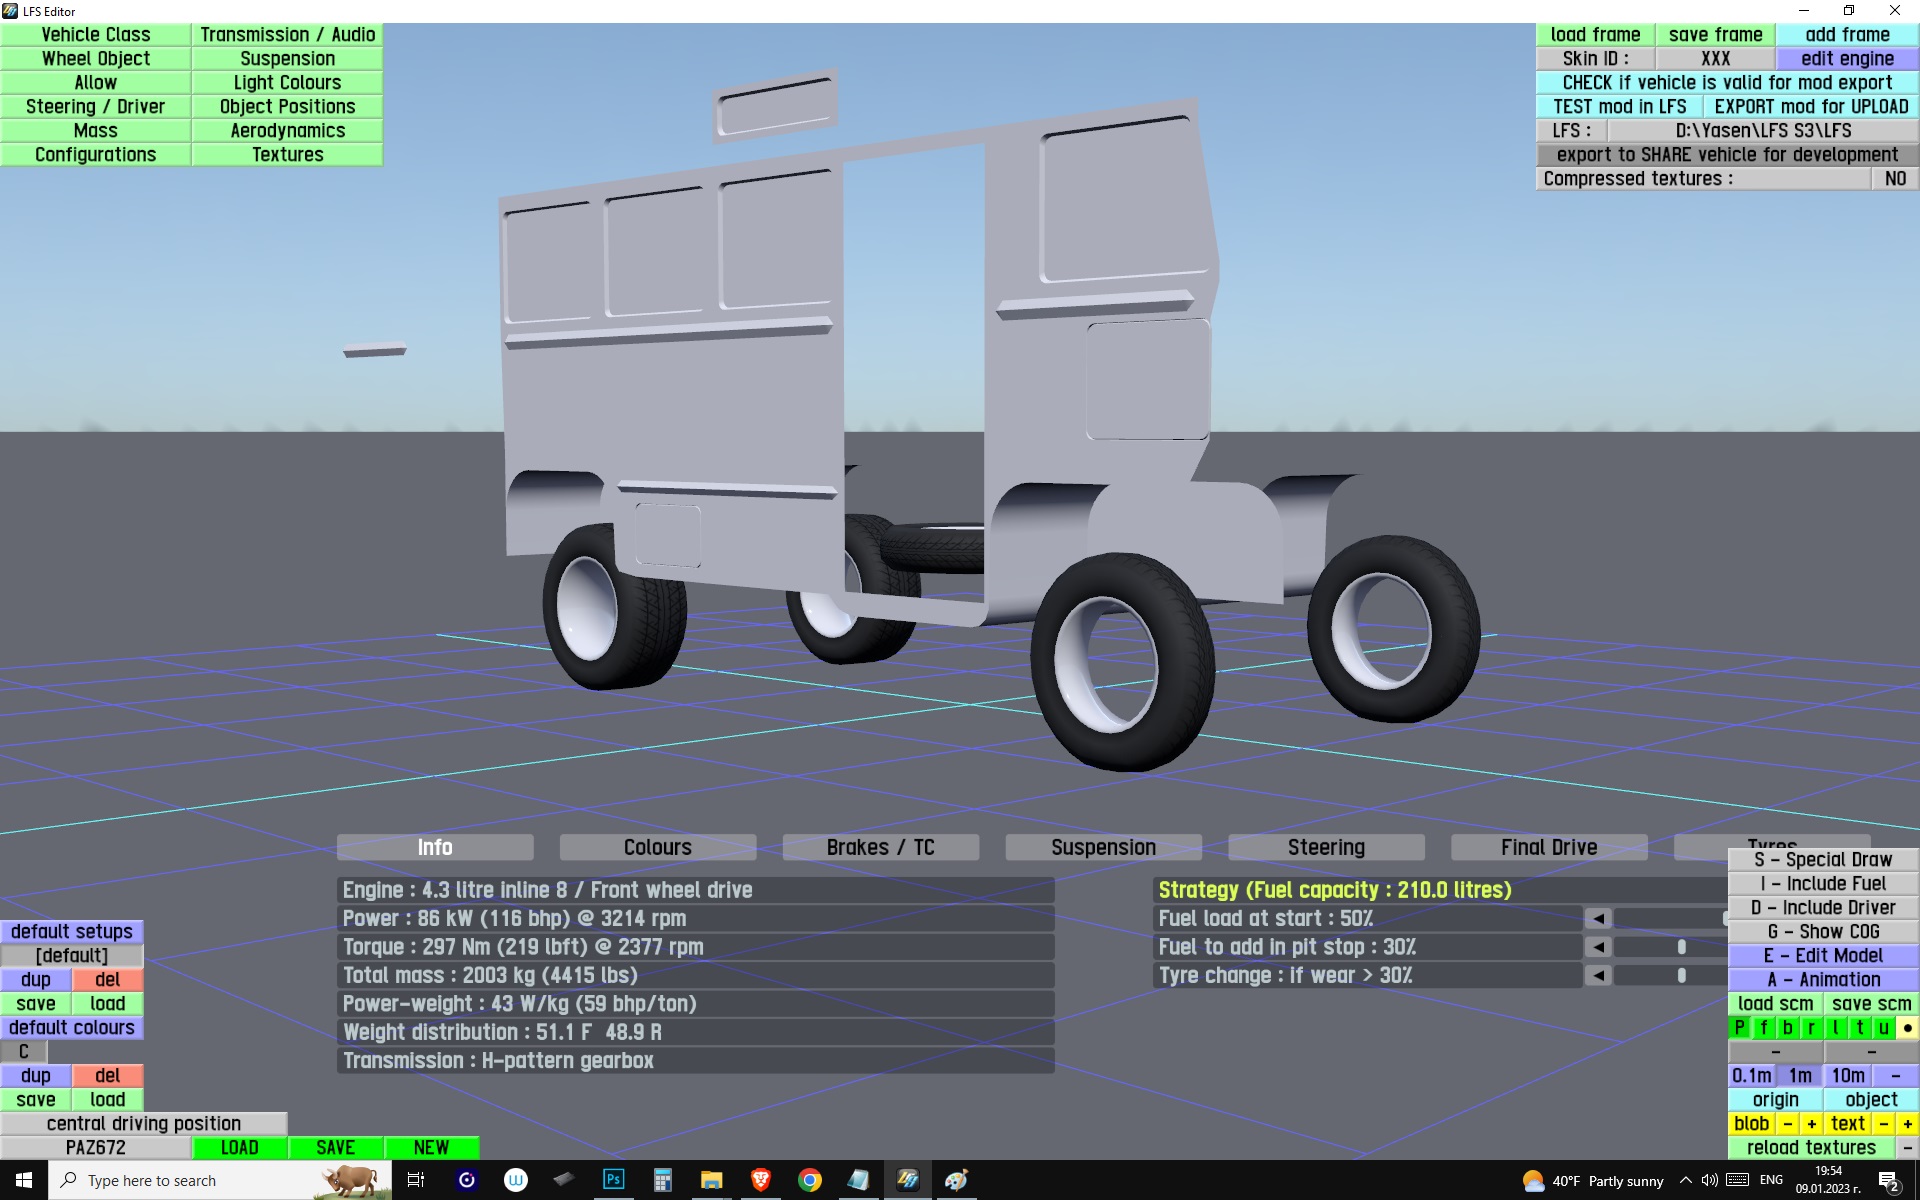Click the Fuel load at start left arrow
This screenshot has height=1200, width=1920.
(x=1598, y=918)
